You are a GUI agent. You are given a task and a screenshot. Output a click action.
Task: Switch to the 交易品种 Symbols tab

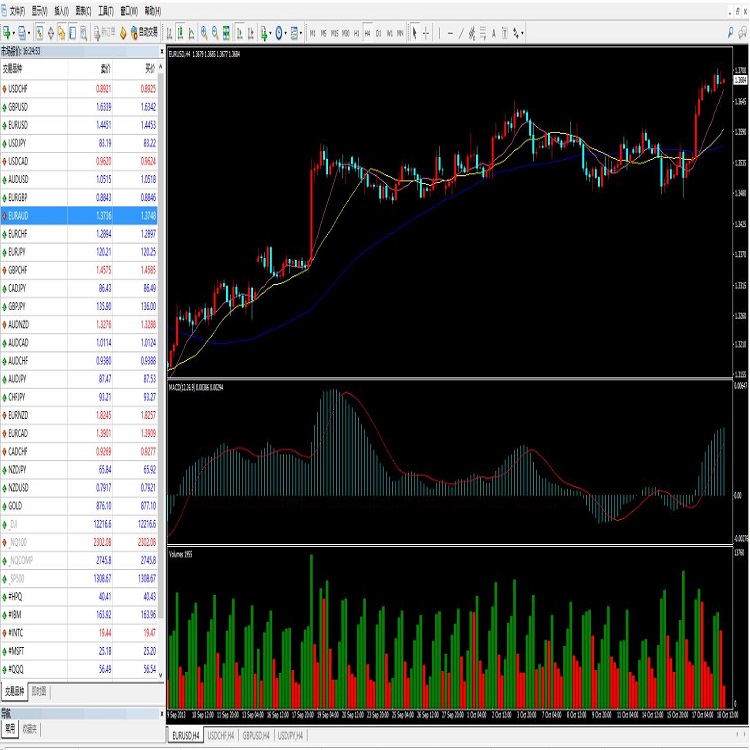tap(14, 691)
